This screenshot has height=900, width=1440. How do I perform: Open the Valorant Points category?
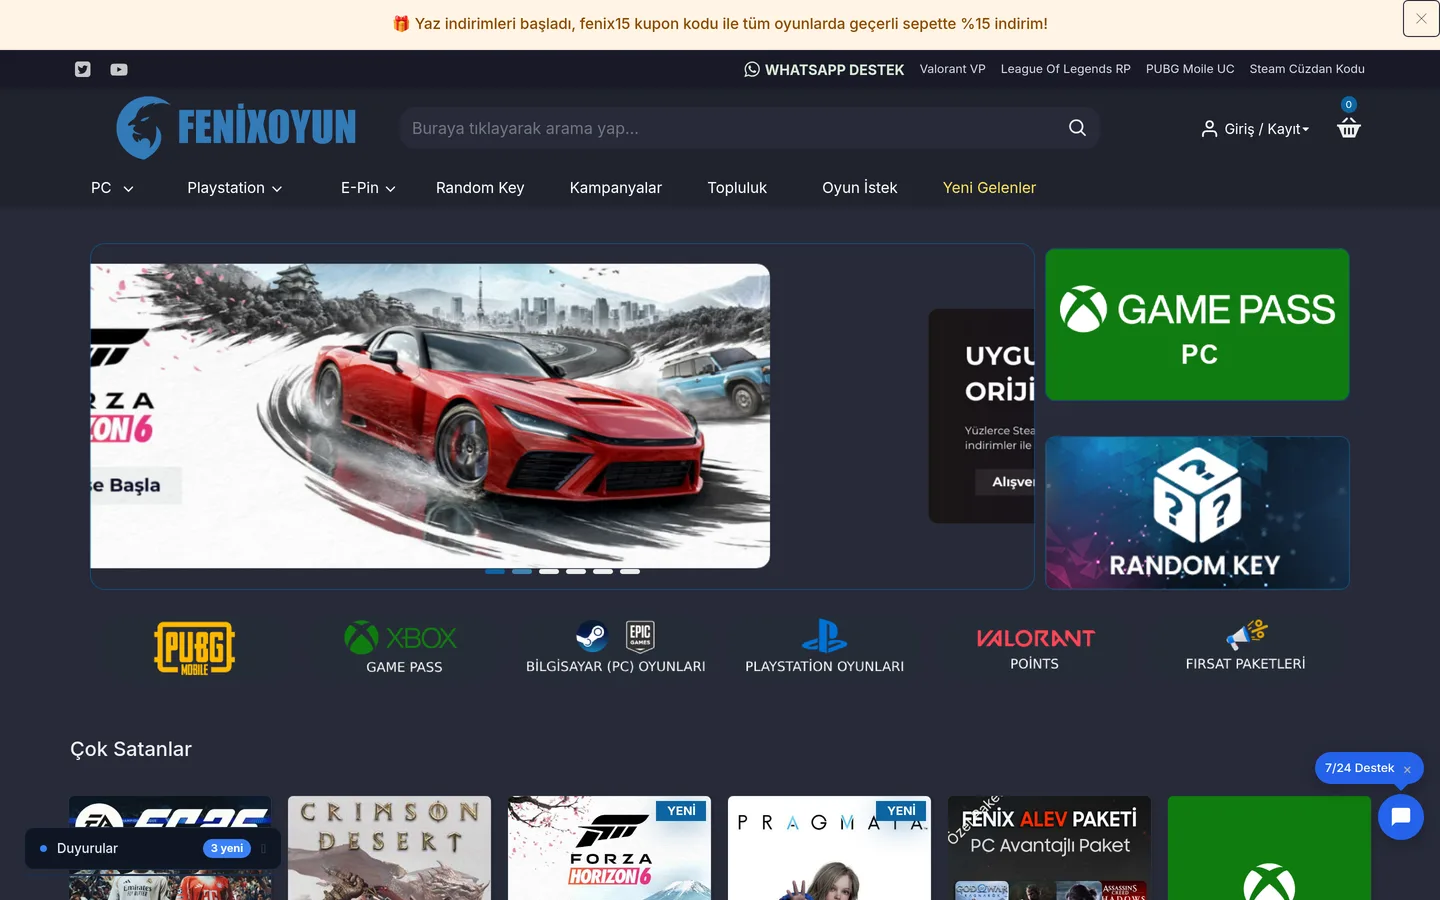(x=1035, y=648)
